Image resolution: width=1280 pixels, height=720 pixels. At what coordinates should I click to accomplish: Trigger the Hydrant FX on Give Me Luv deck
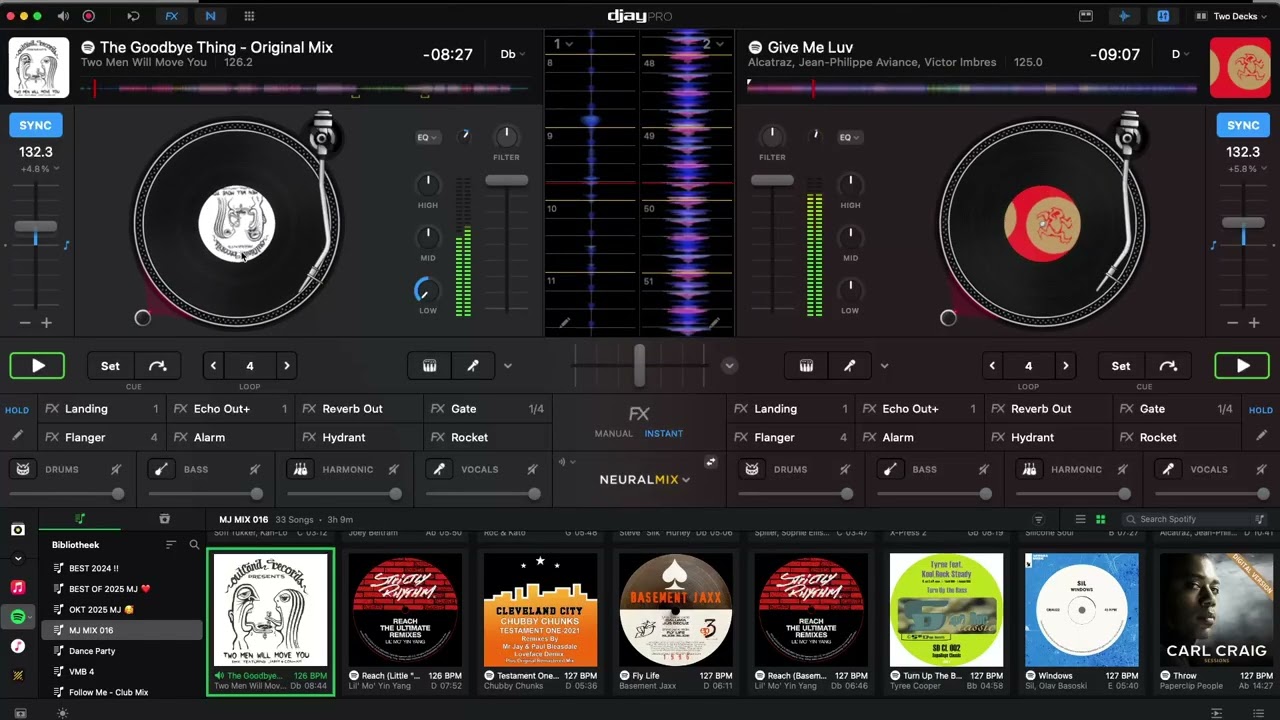1048,437
